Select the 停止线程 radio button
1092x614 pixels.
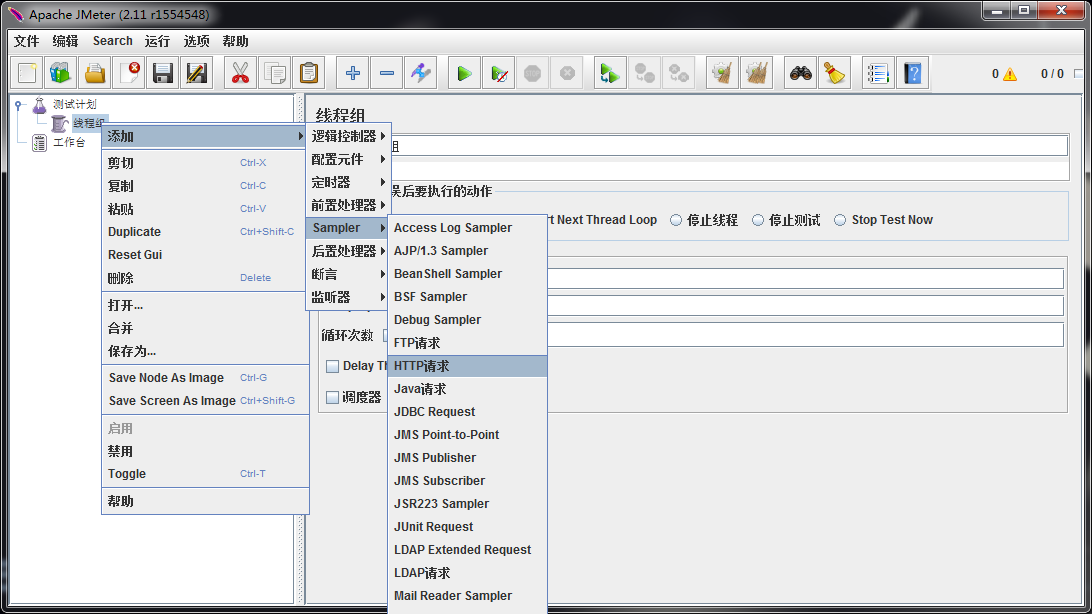pyautogui.click(x=676, y=220)
